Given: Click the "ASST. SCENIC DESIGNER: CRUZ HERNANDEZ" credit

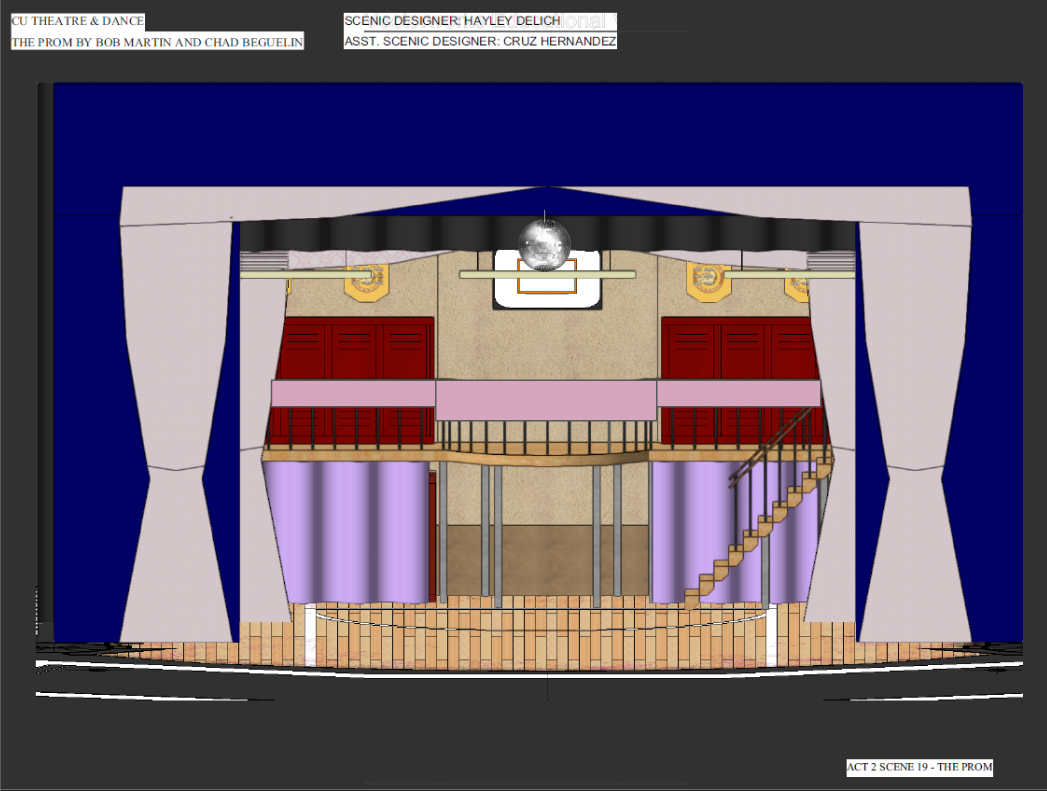Looking at the screenshot, I should click(x=479, y=40).
